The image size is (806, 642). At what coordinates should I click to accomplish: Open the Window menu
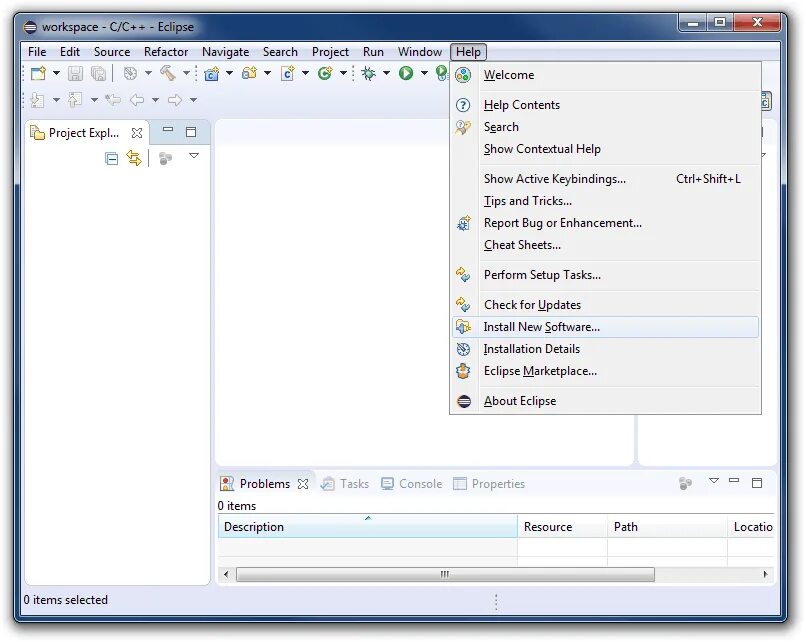click(x=419, y=52)
